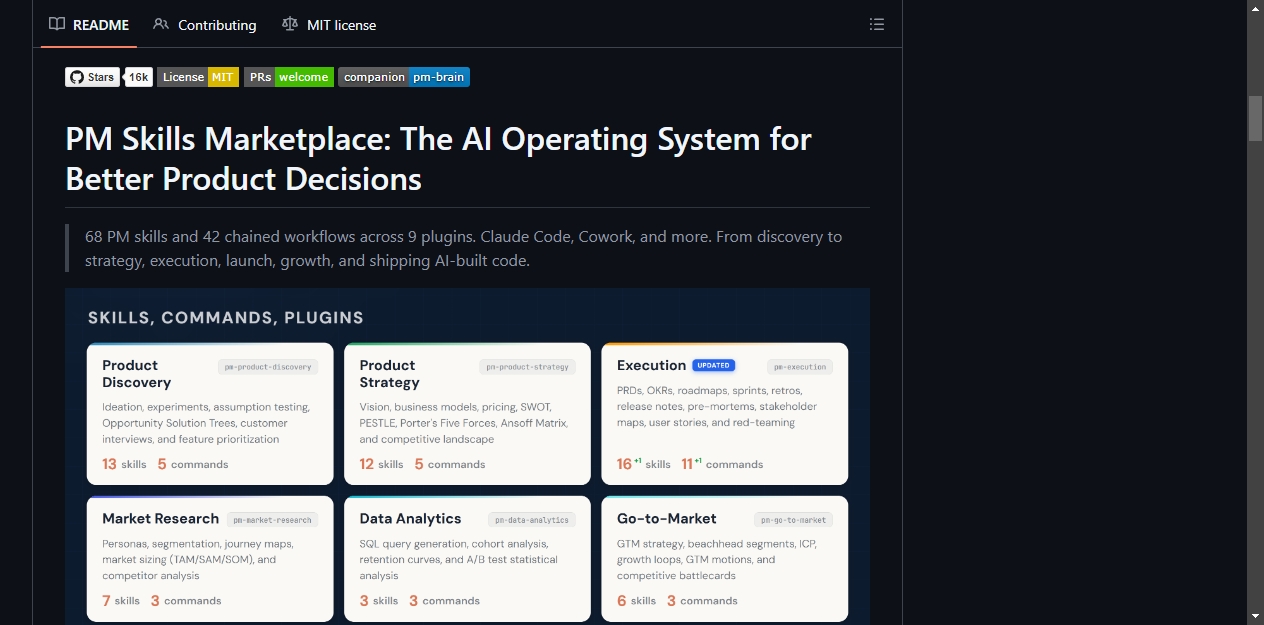Viewport: 1264px width, 625px height.
Task: Click the Data Analytics card title
Action: 410,518
